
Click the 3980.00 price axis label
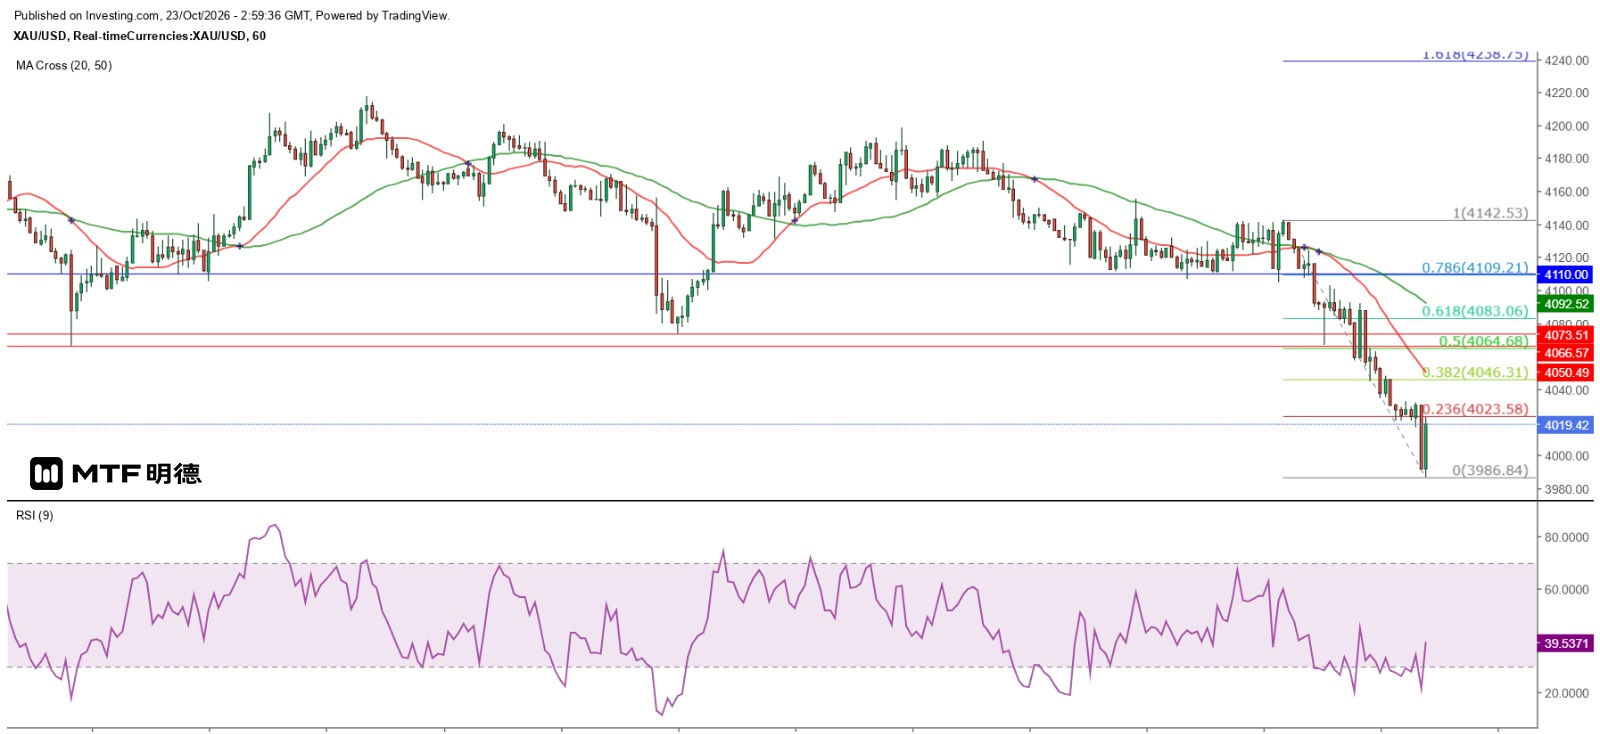point(1567,489)
